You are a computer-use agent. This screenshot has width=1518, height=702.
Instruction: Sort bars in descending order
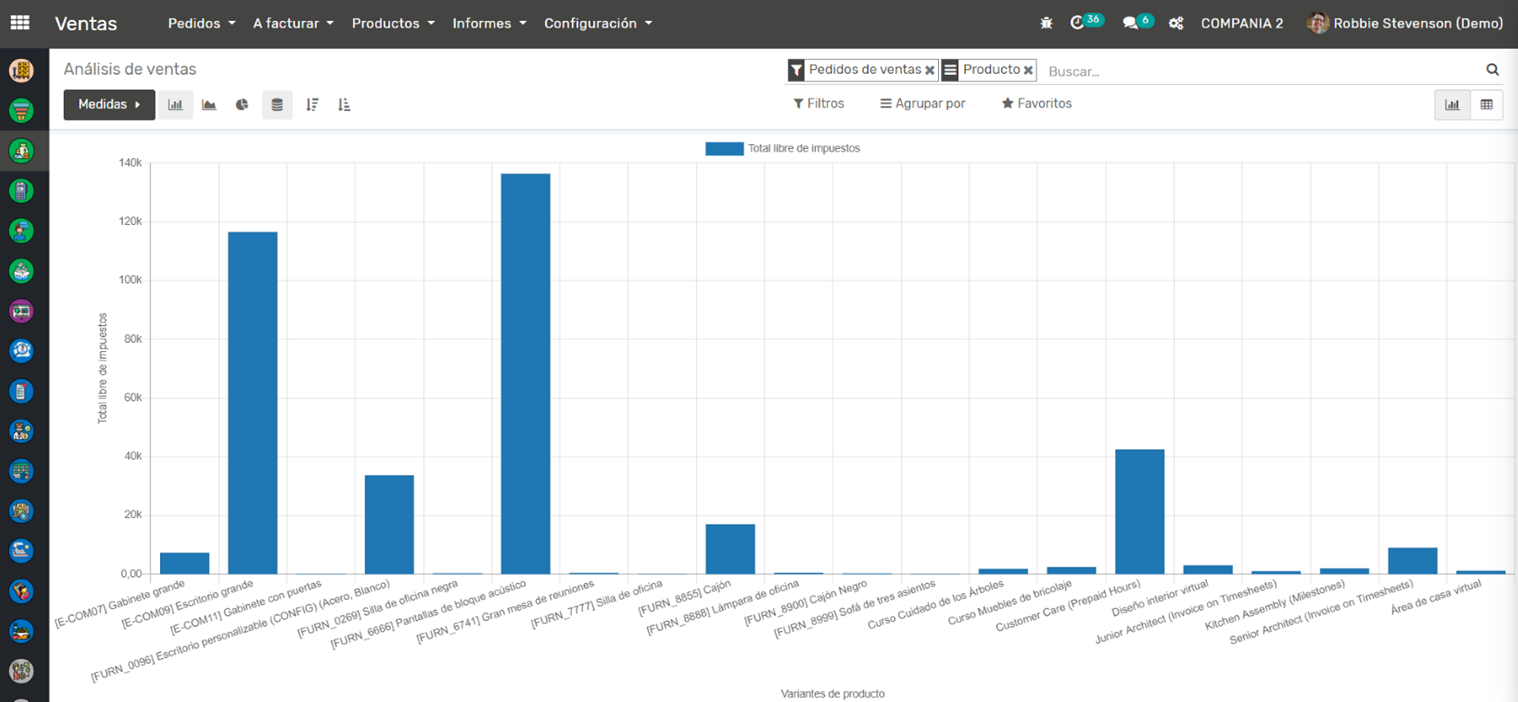pos(312,105)
